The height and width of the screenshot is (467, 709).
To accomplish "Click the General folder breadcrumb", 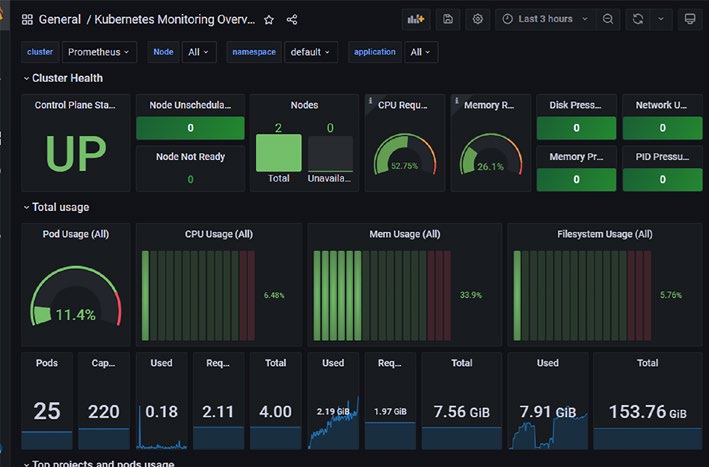I will click(x=60, y=19).
